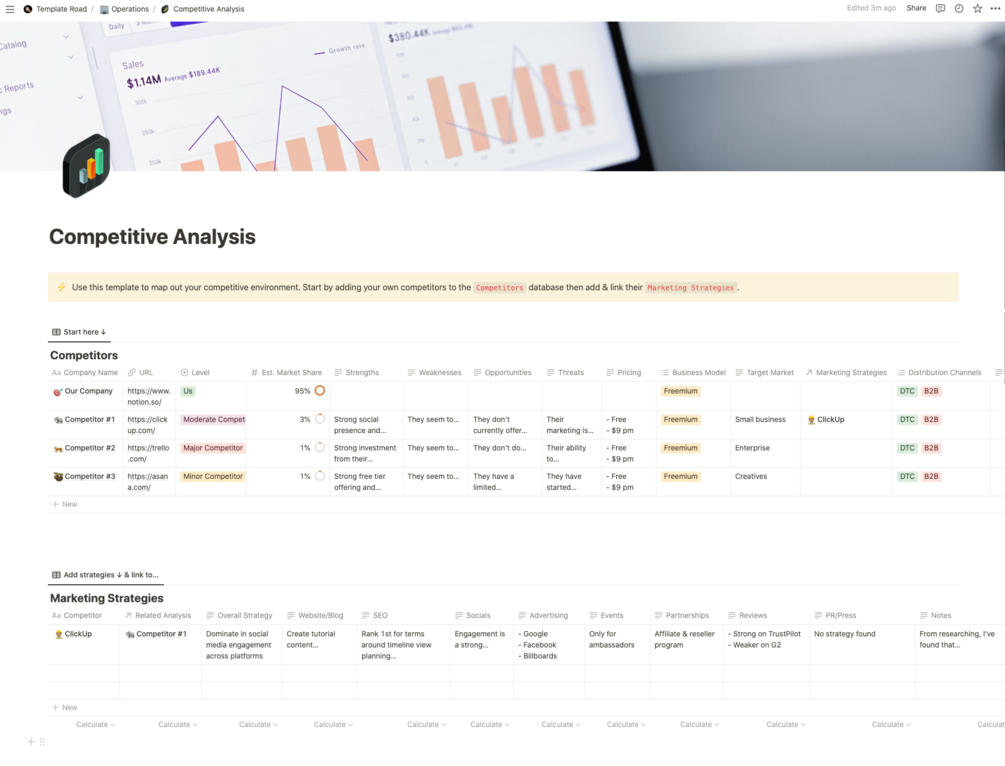Click the Competitive Analysis breadcrumb icon
This screenshot has height=766, width=1005.
click(165, 9)
